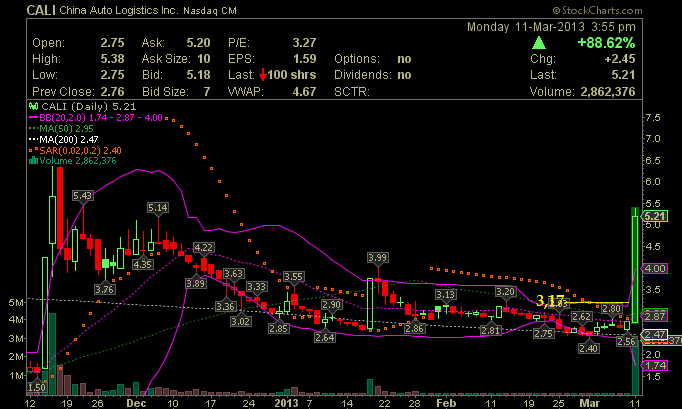This screenshot has height=409, width=682.
Task: Click the High value 5.38
Action: [112, 59]
